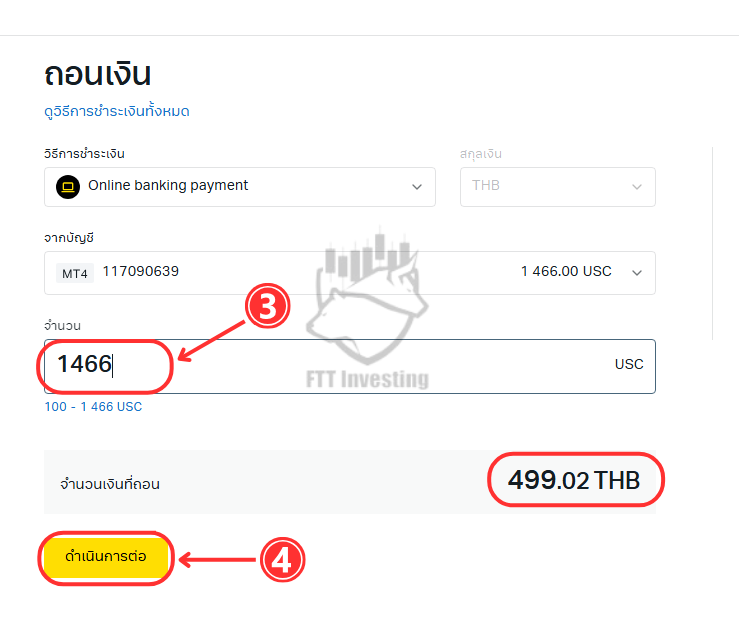Open the Online banking payment method selector
Screen dimensions: 739x639
(x=240, y=187)
